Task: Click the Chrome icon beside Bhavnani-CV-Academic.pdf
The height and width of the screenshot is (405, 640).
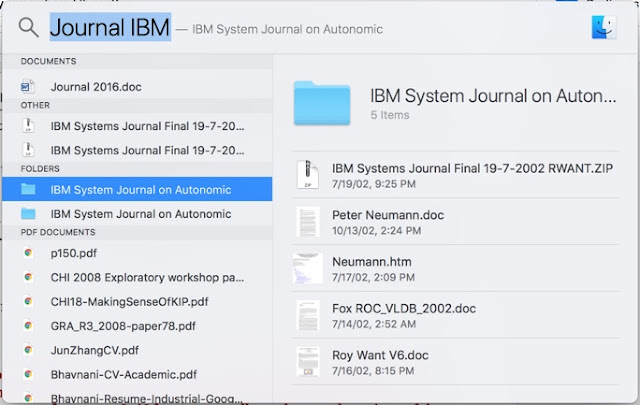Action: [28, 374]
